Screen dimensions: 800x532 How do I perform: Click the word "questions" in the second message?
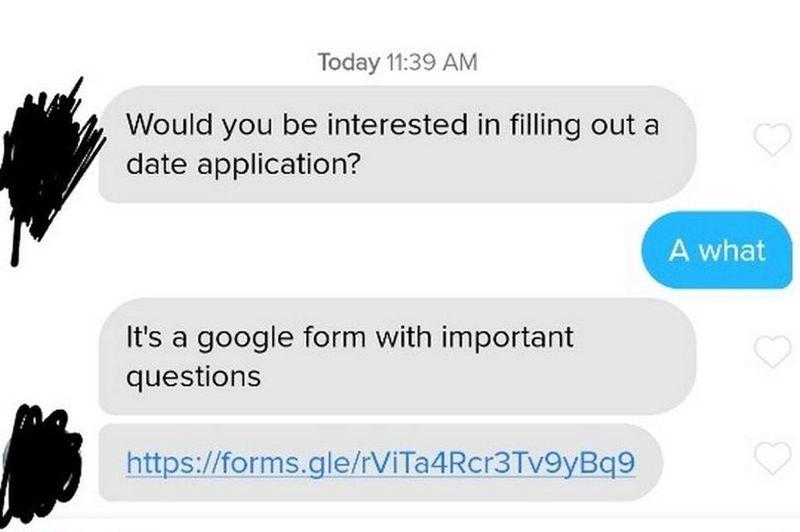click(x=193, y=376)
